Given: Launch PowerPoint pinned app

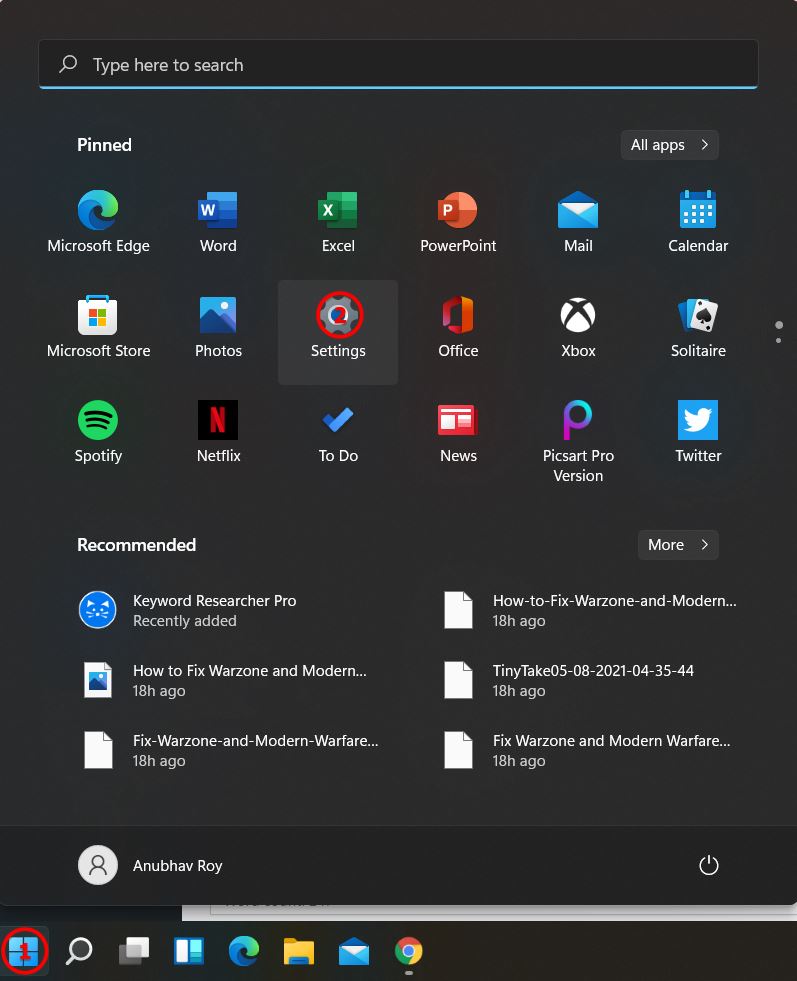Looking at the screenshot, I should pyautogui.click(x=458, y=222).
